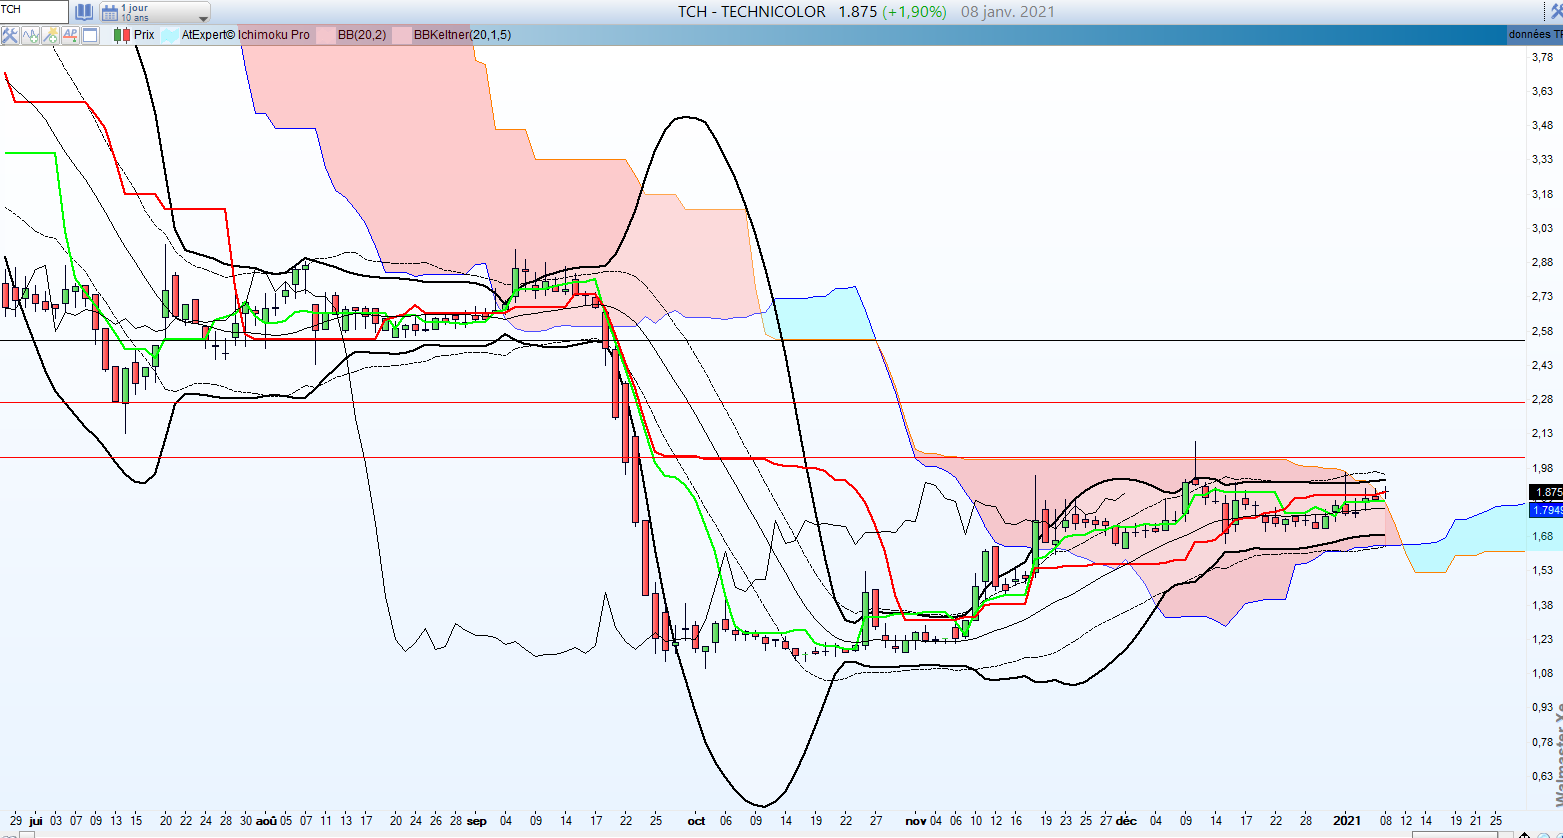Open the '1 jour / 10 ans' timeframe dropdown
This screenshot has height=838, width=1563.
(154, 12)
